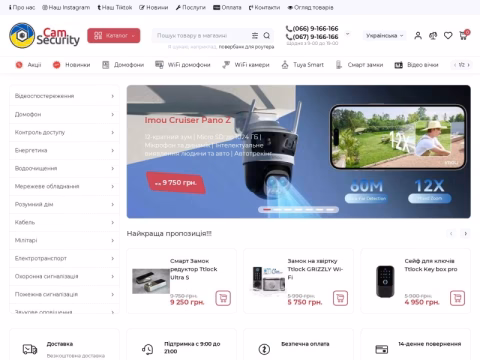Open Смарт Замок редуктор Ttlock Ultra S
Viewport: 480px width, 360px height.
pyautogui.click(x=194, y=269)
